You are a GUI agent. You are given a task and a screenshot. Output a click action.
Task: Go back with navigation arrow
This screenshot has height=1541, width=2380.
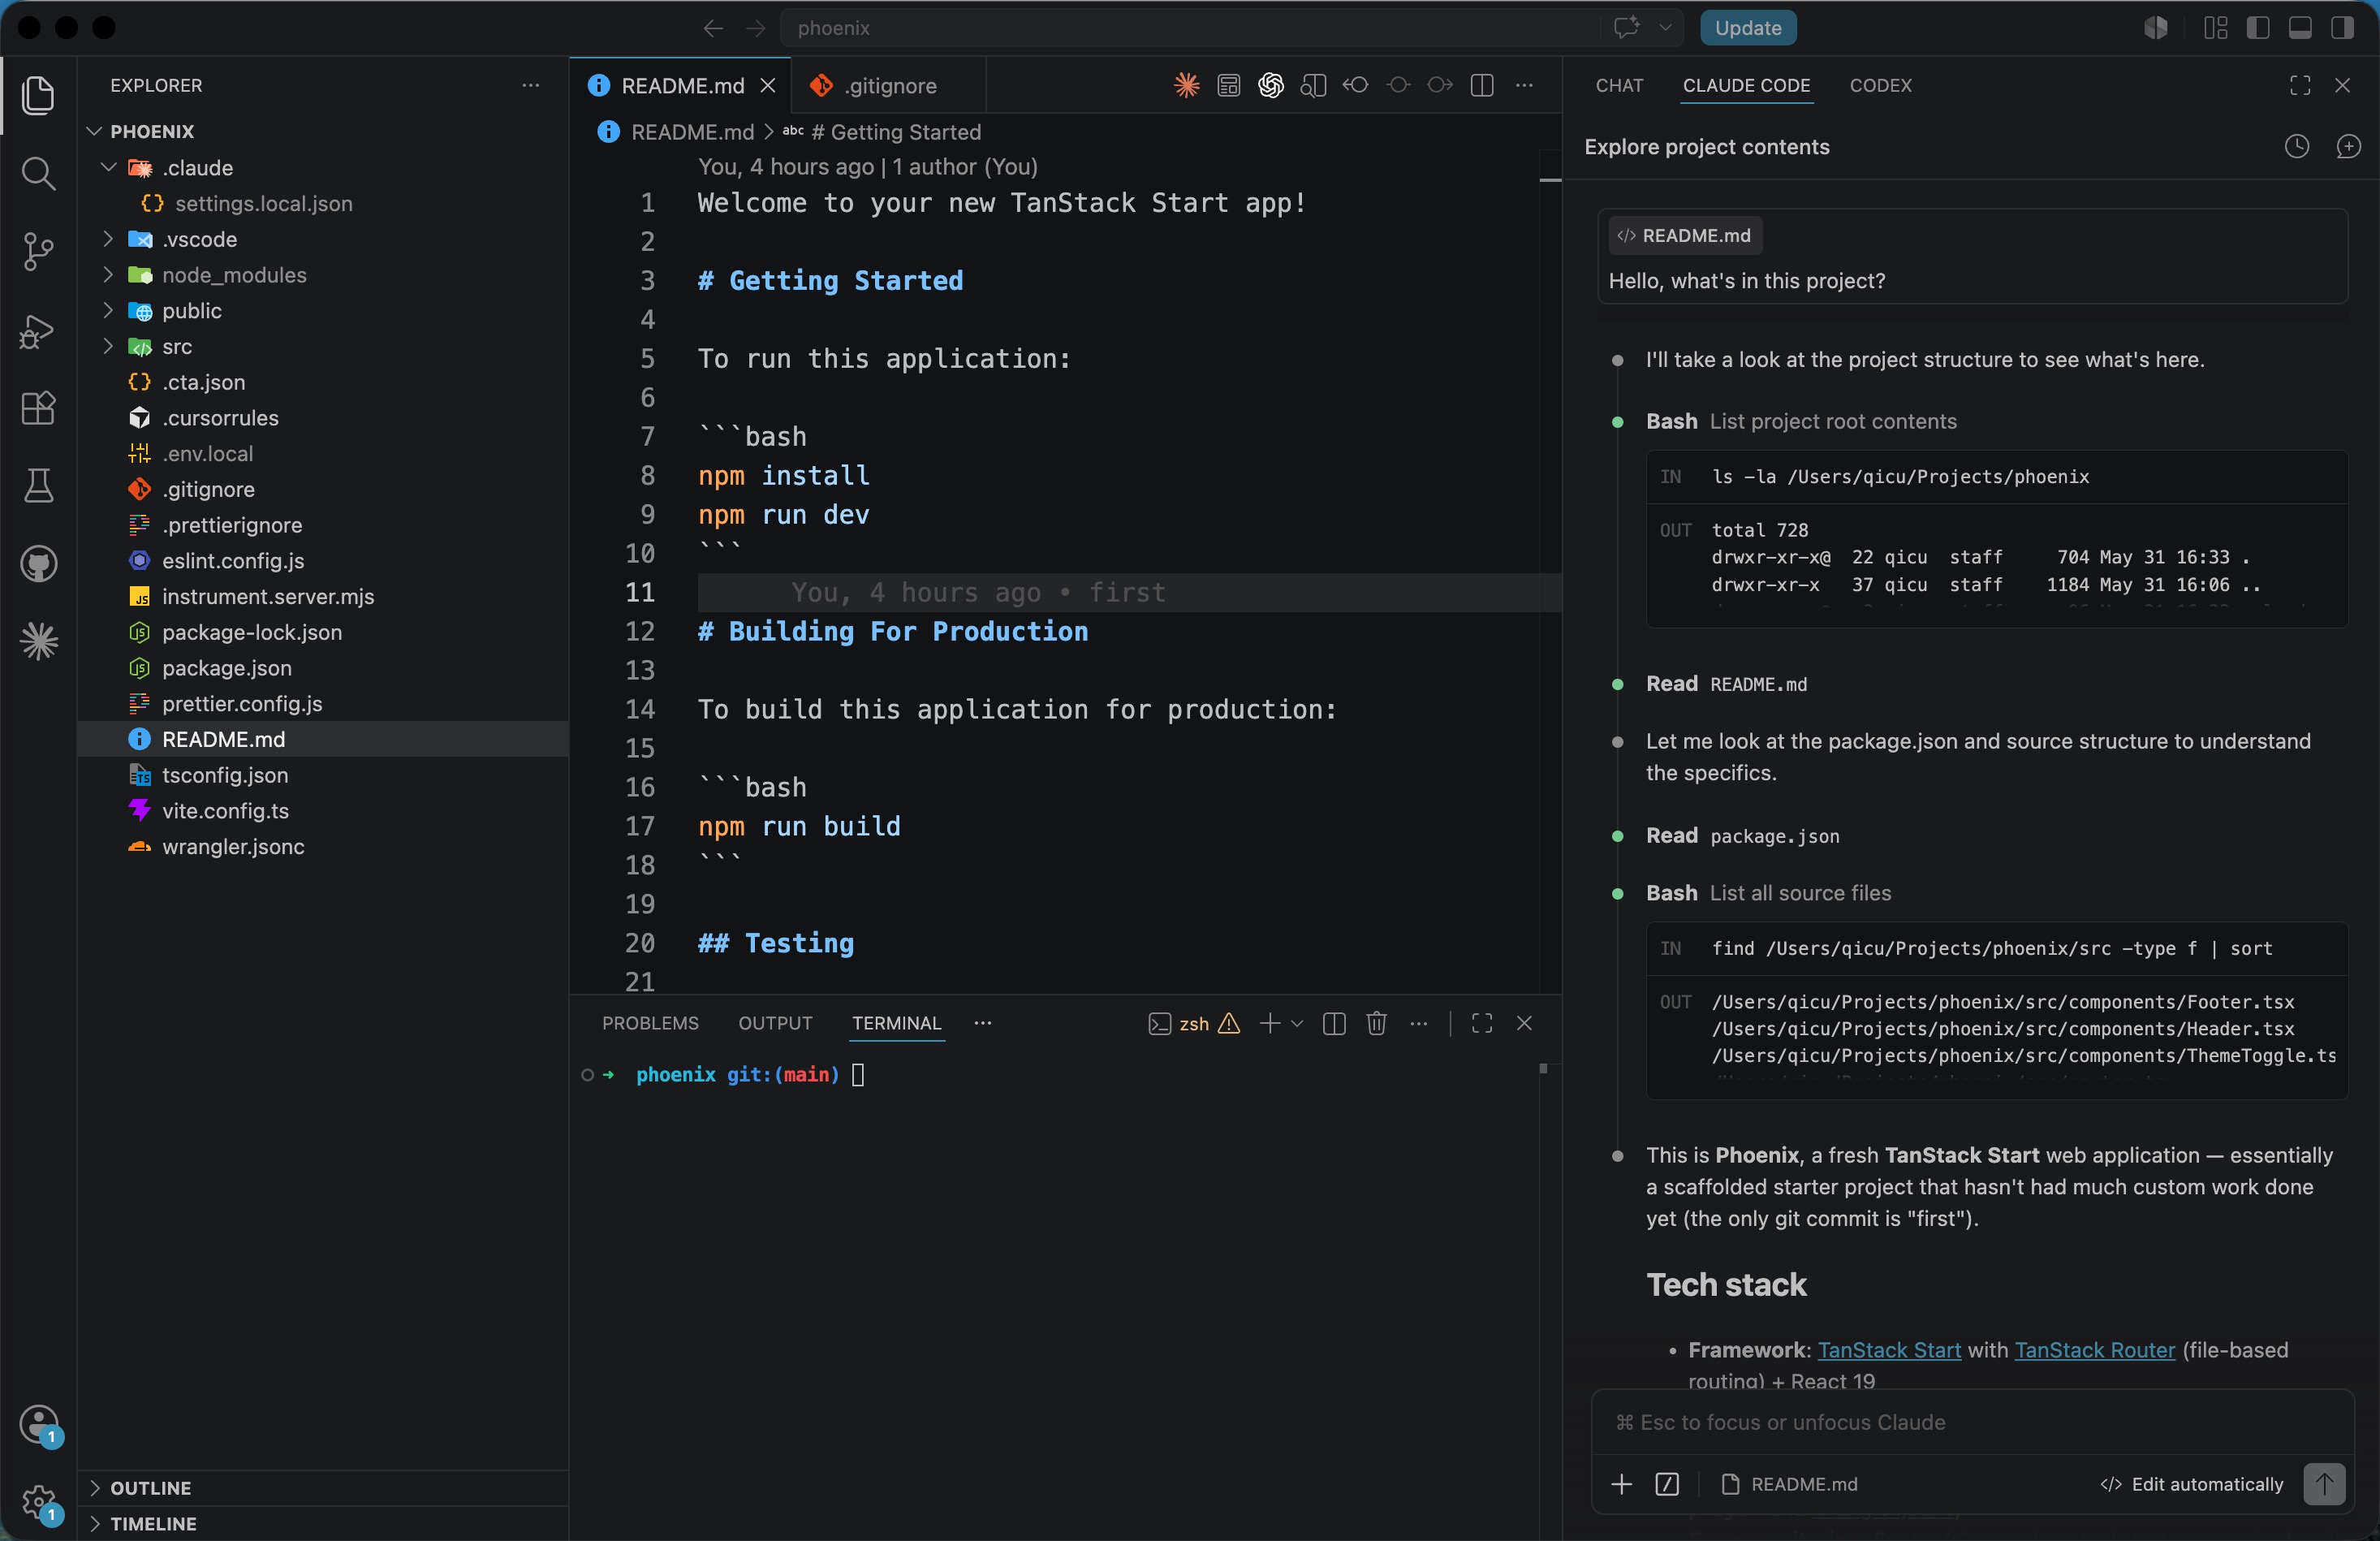pos(712,28)
